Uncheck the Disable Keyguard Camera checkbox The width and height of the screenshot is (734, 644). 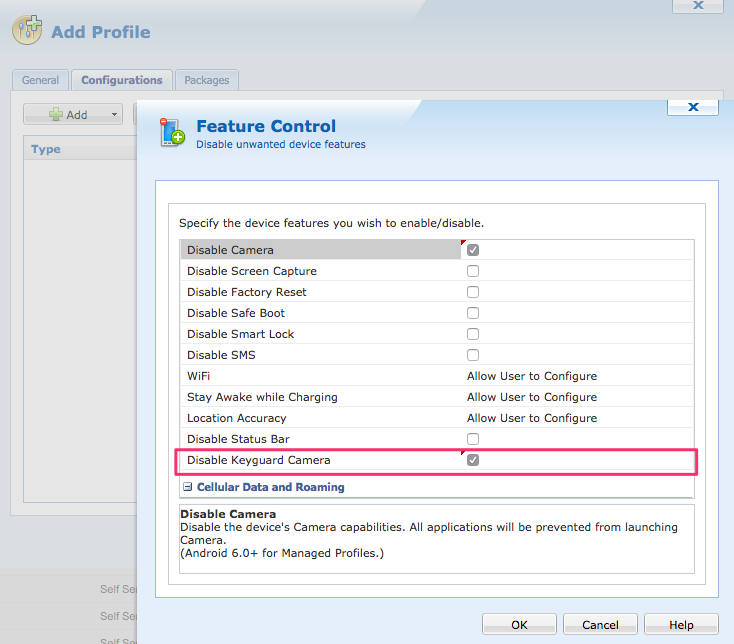pos(473,460)
